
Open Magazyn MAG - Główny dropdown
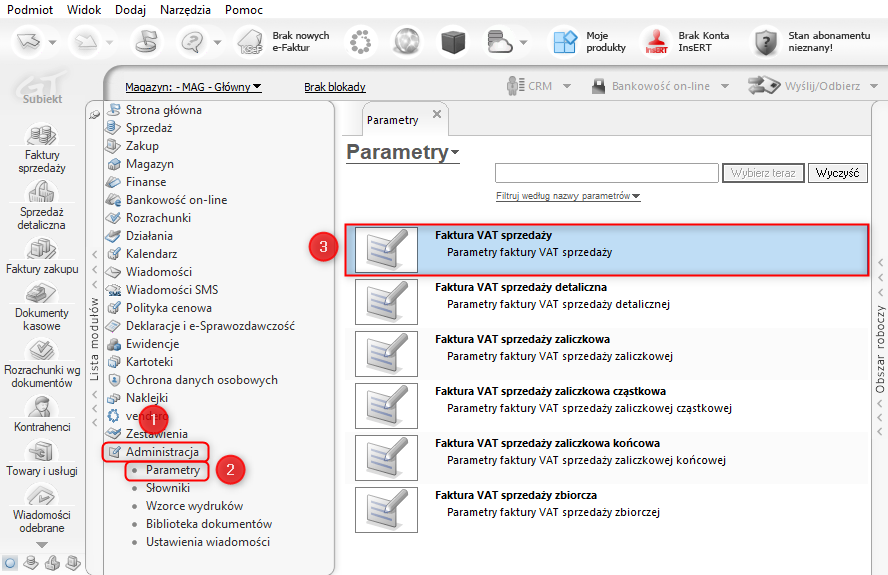[193, 87]
